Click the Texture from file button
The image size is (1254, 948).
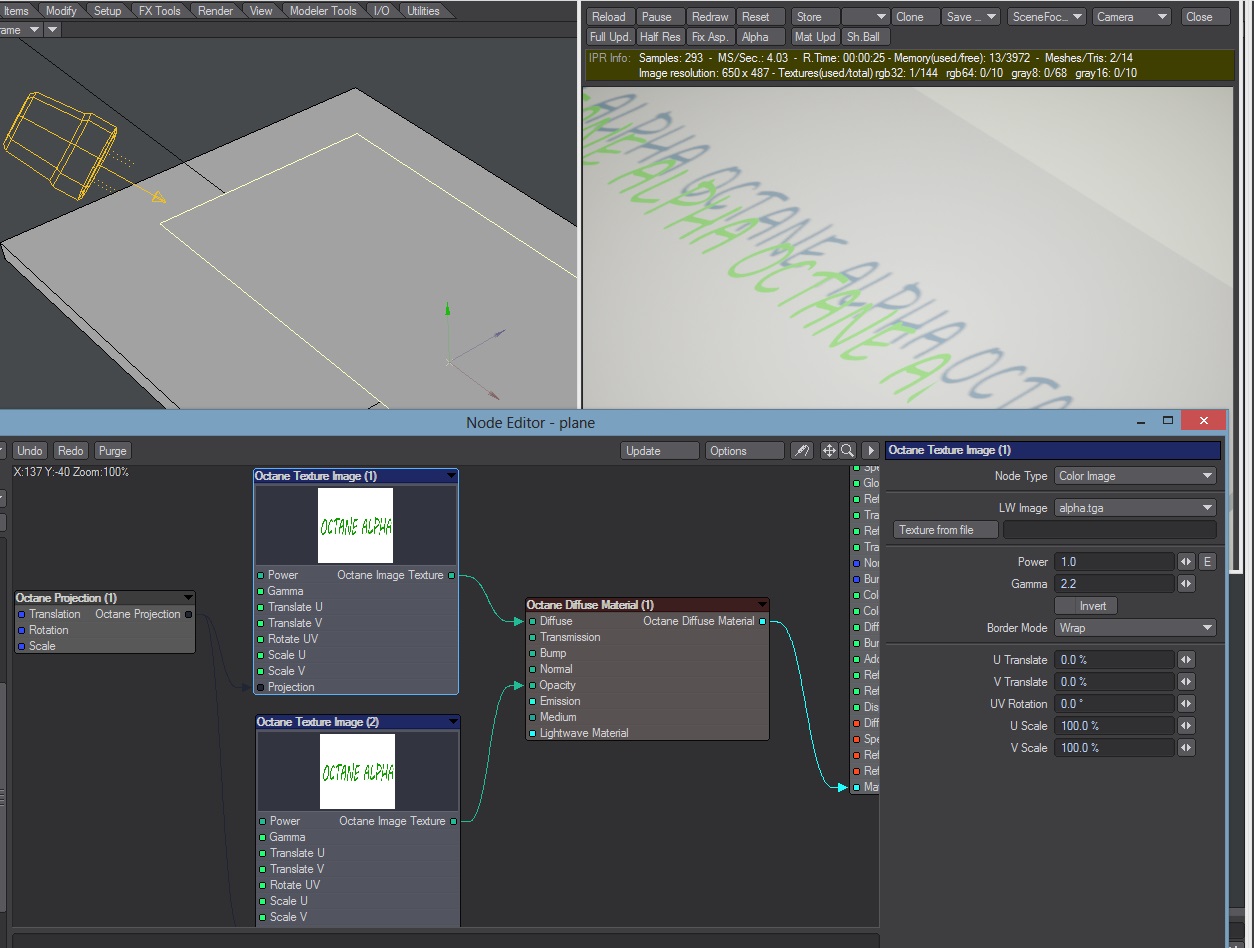point(946,530)
